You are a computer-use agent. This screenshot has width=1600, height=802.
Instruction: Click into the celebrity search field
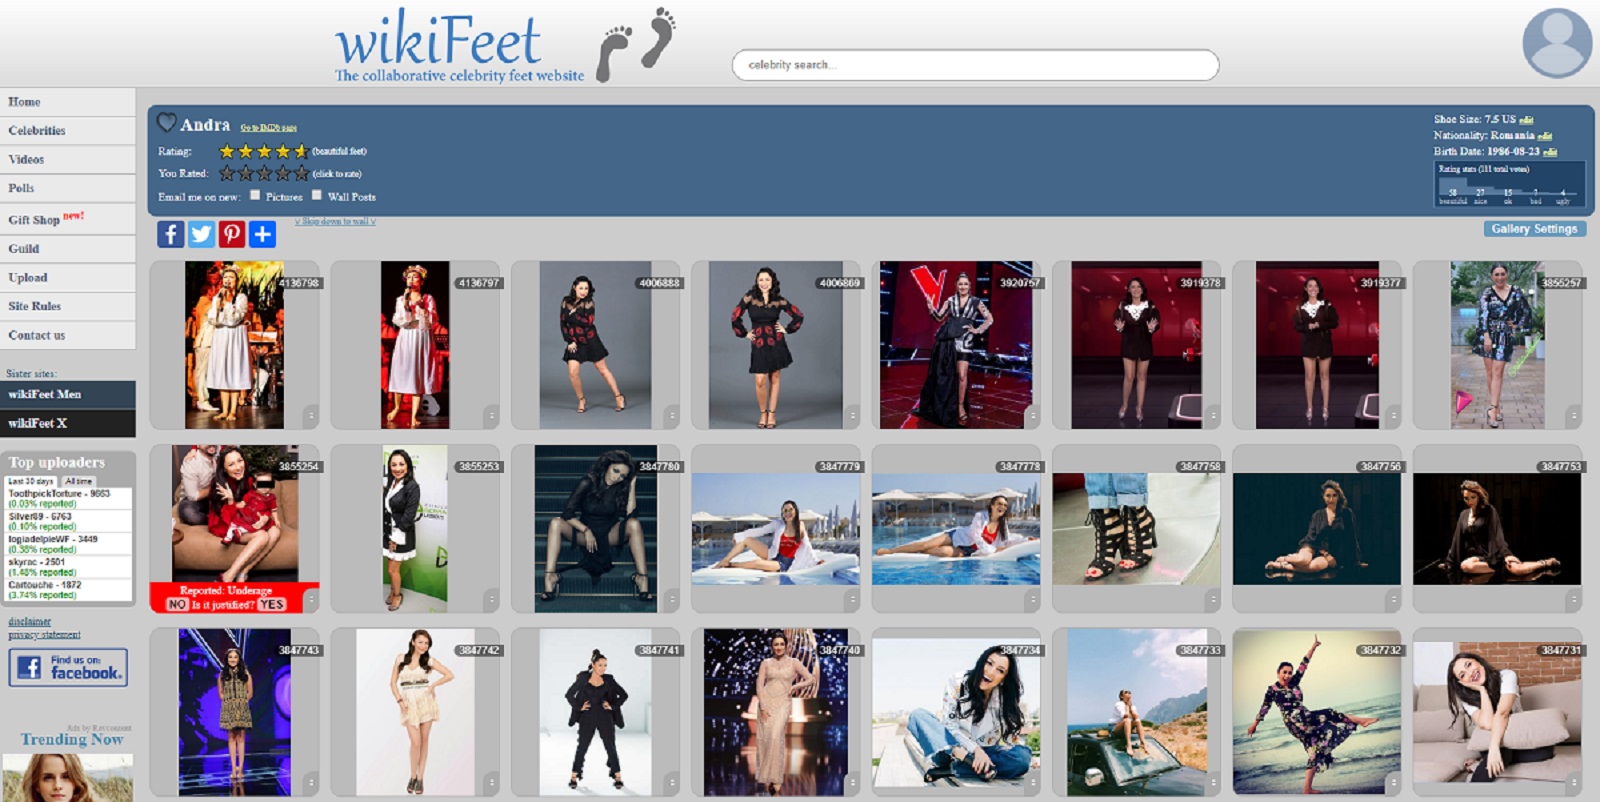(975, 65)
